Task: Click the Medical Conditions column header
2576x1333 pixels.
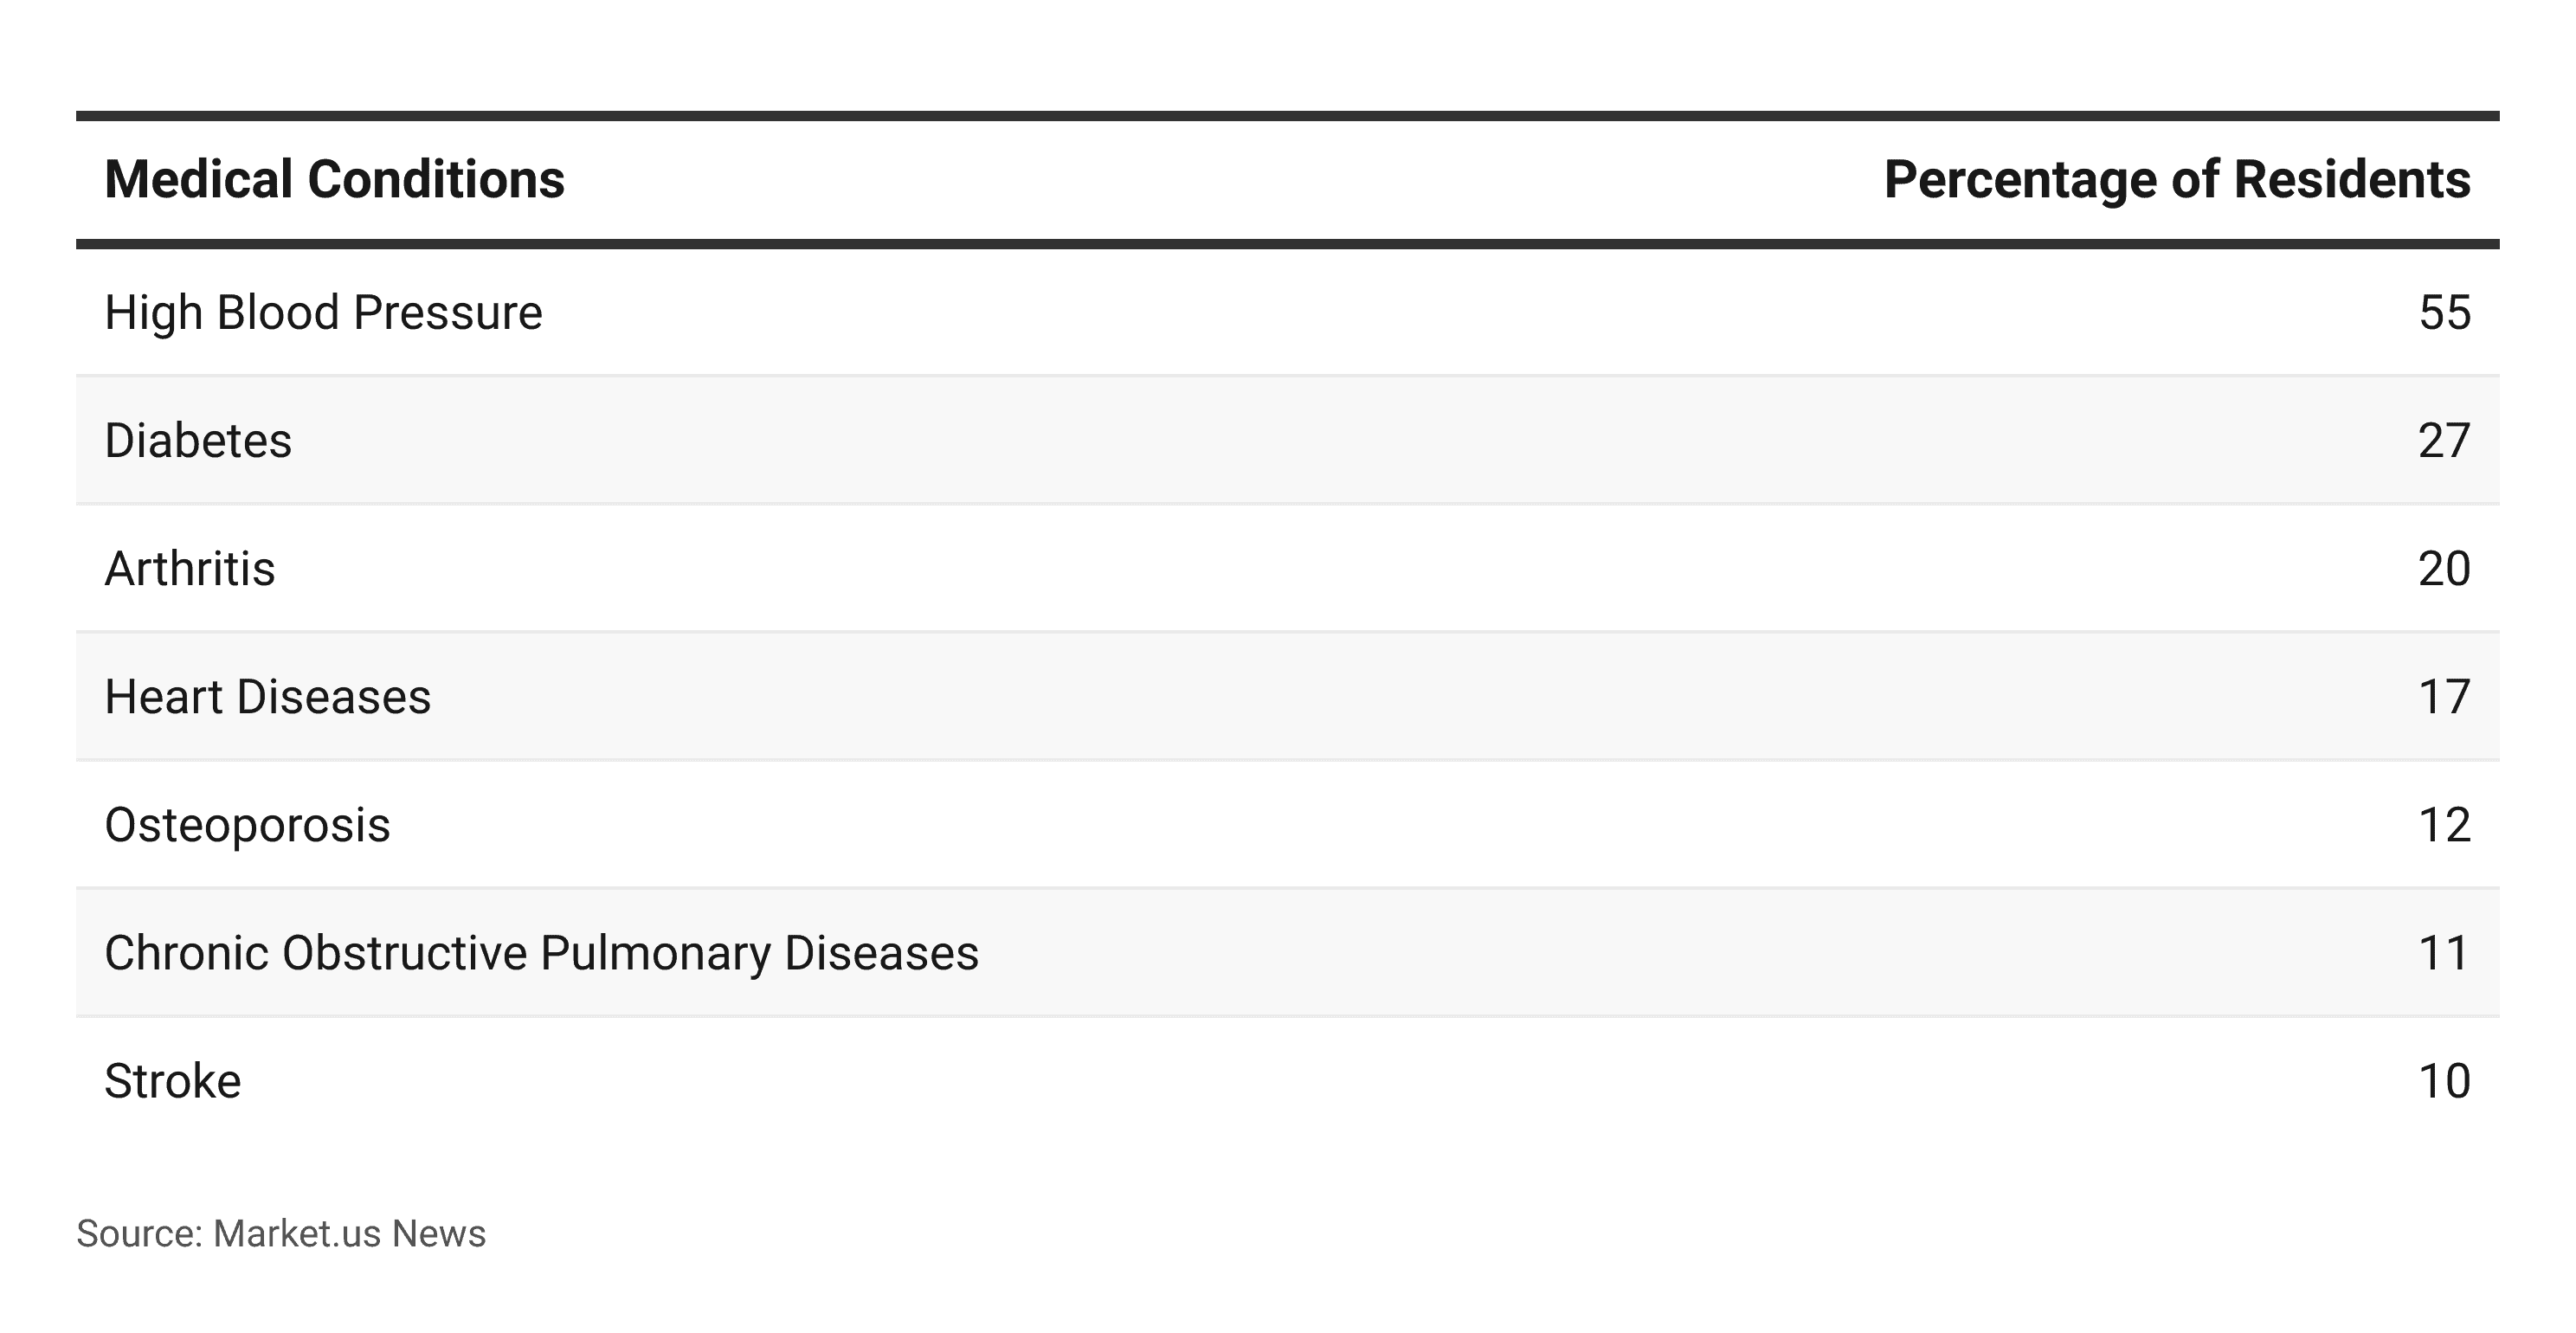Action: pos(334,180)
